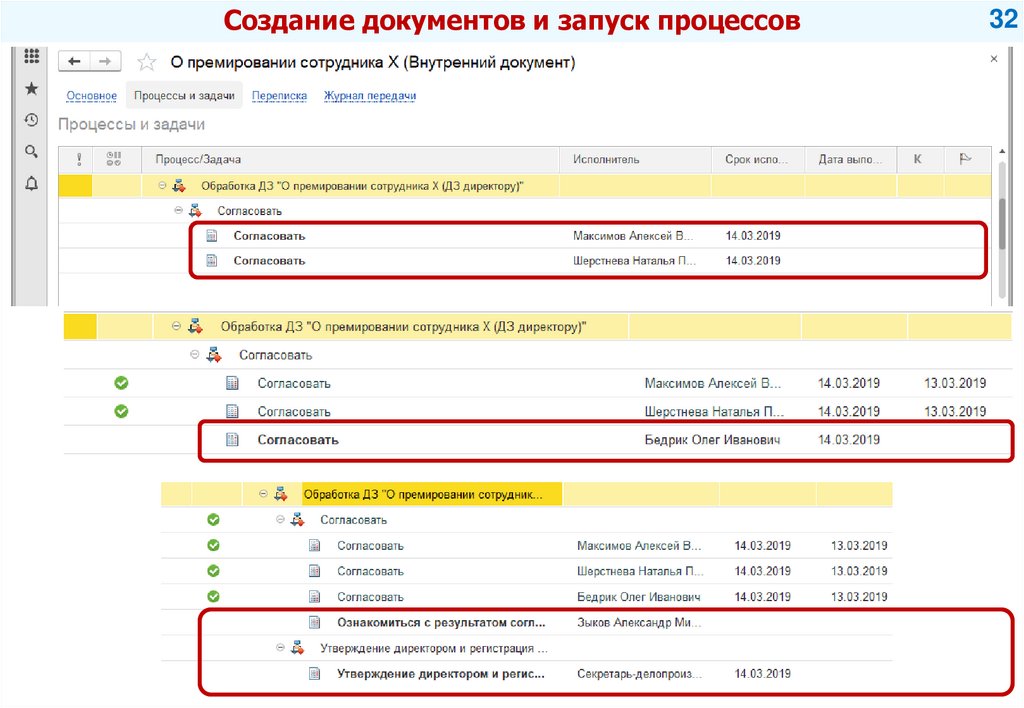Open the Основное link
This screenshot has height=708, width=1024.
point(91,95)
